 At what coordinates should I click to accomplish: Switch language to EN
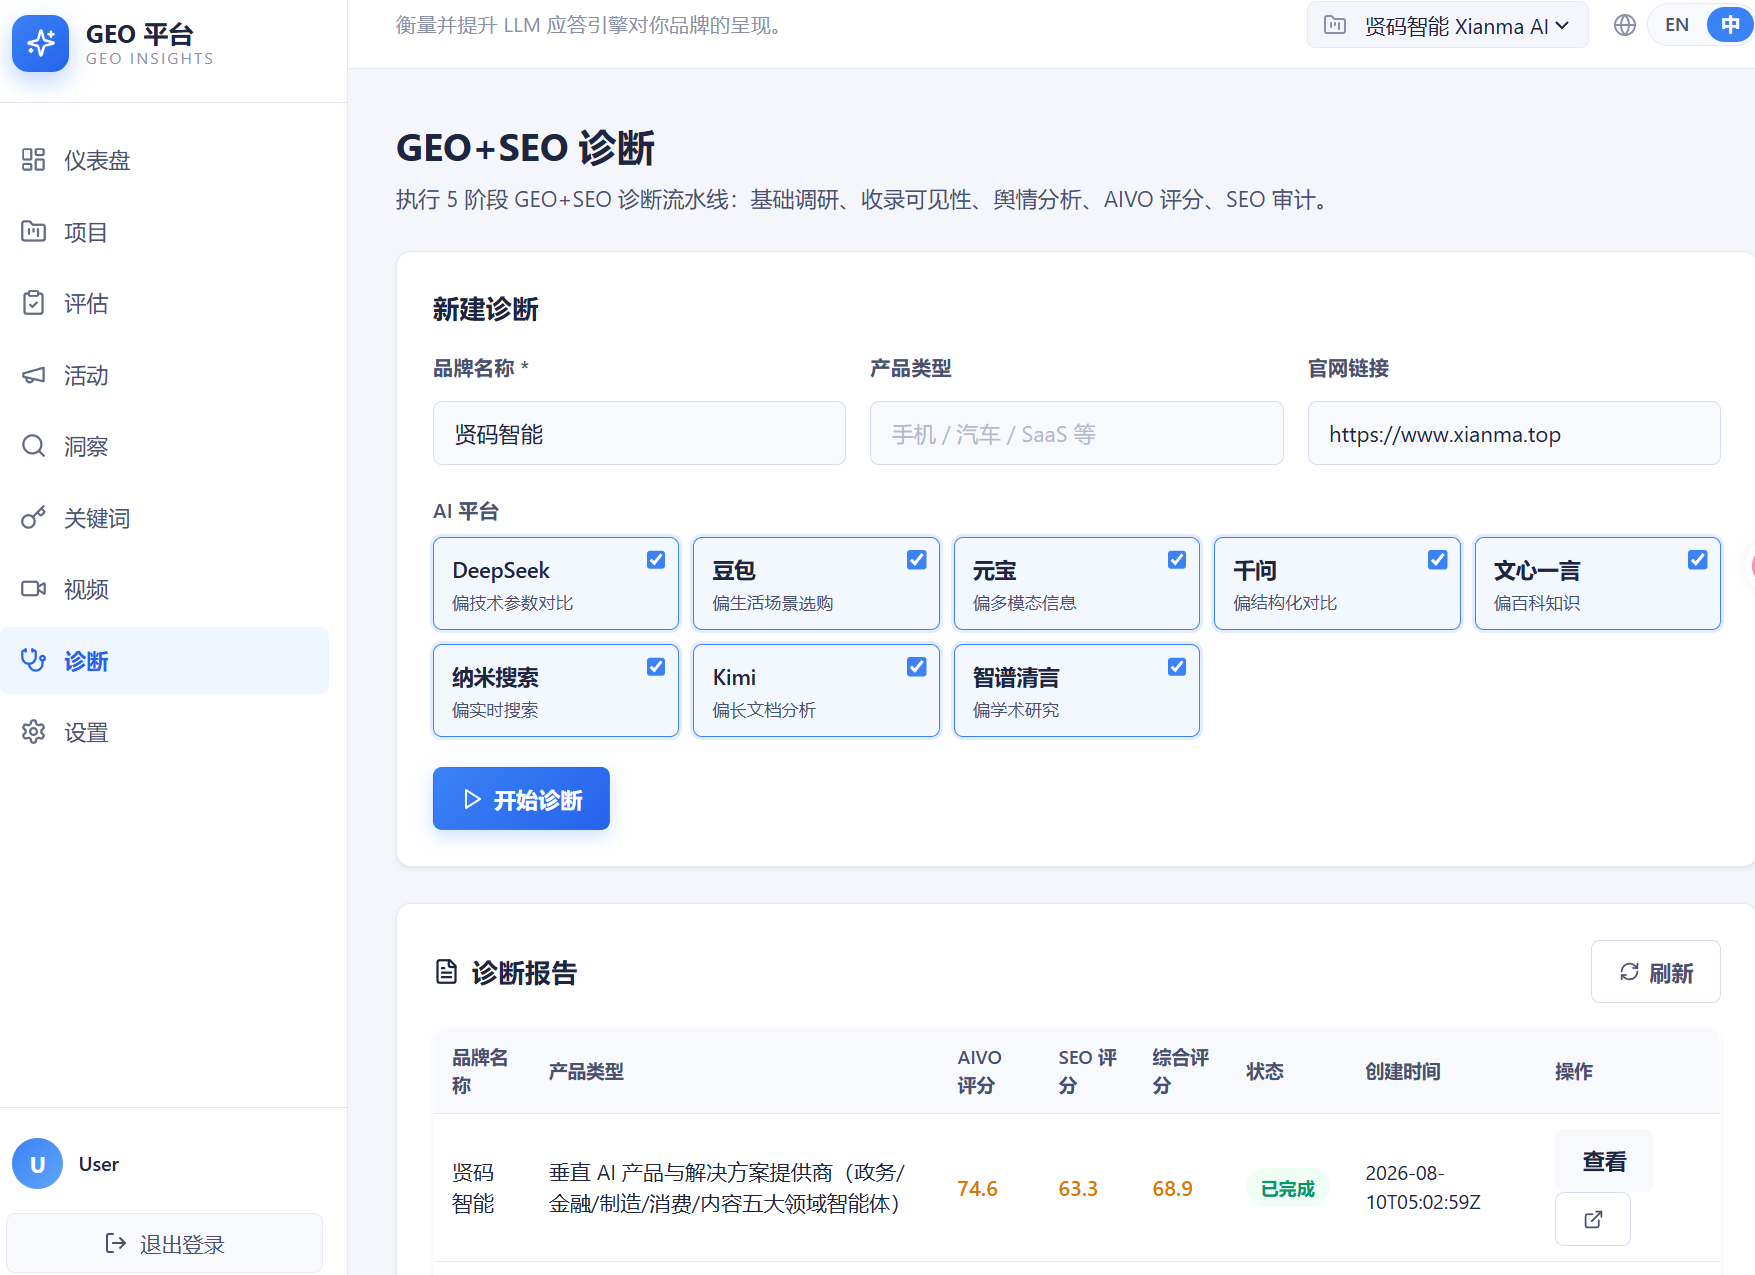[1677, 25]
